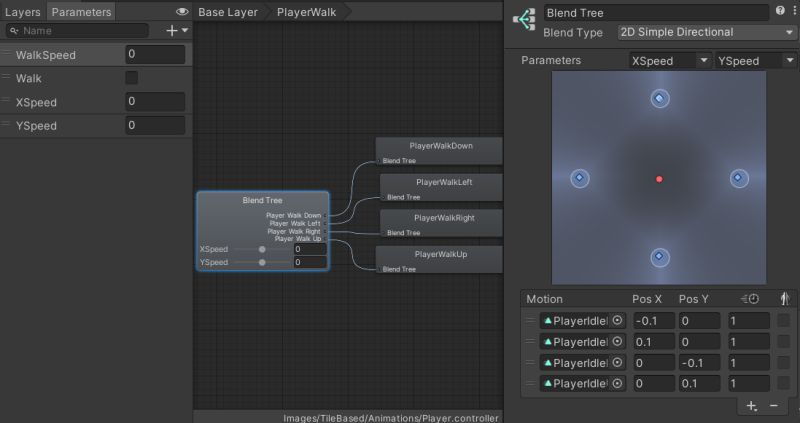The width and height of the screenshot is (800, 423).
Task: Click the parameter Name search field
Action: click(78, 31)
